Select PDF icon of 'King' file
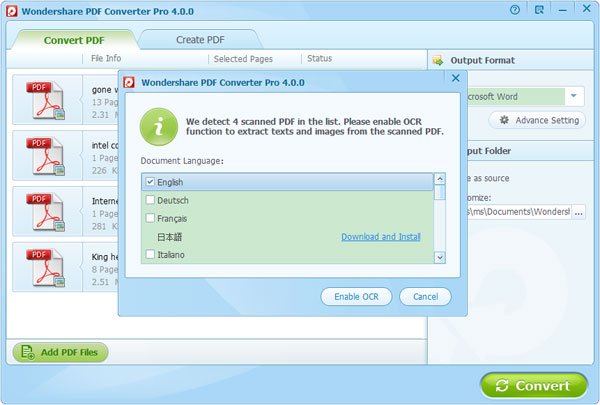600x405 pixels. click(x=46, y=268)
